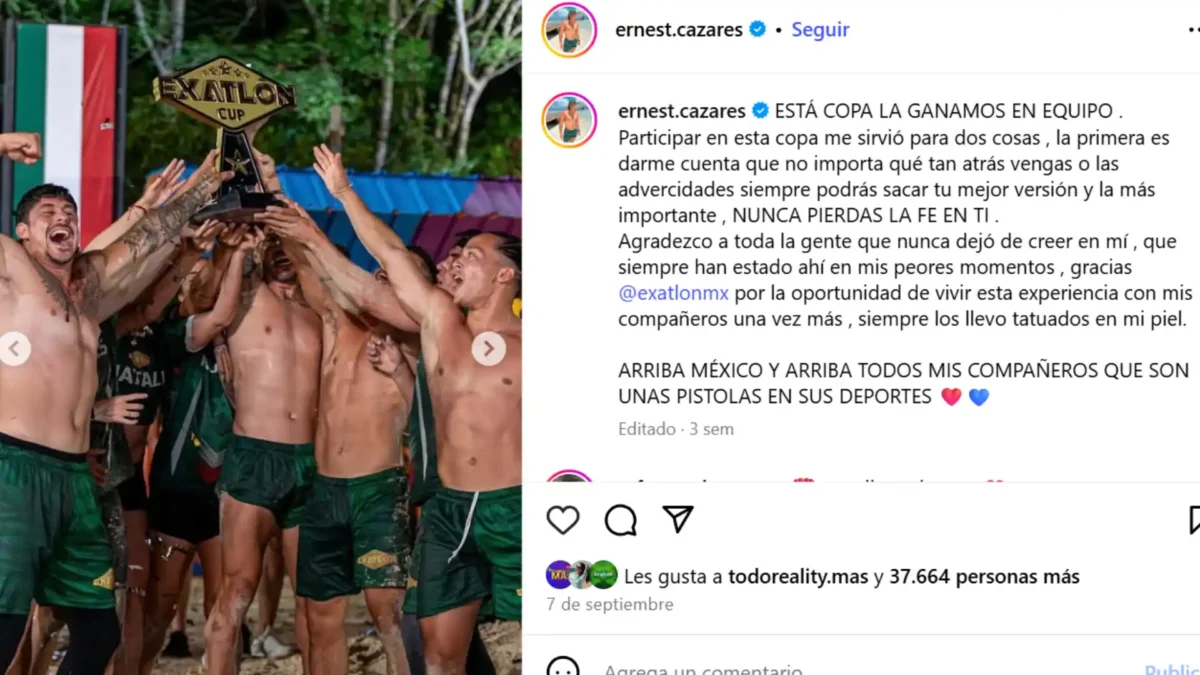This screenshot has height=675, width=1200.
Task: Click the Seguir follow button
Action: (820, 30)
